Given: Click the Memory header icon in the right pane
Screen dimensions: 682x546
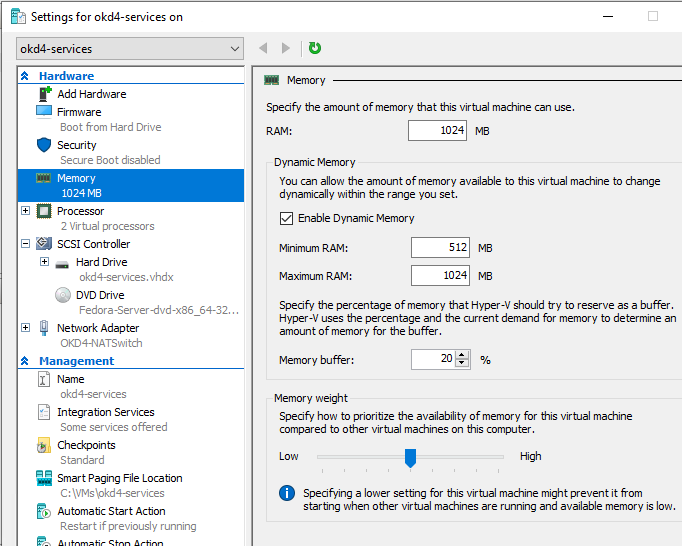Looking at the screenshot, I should click(271, 80).
